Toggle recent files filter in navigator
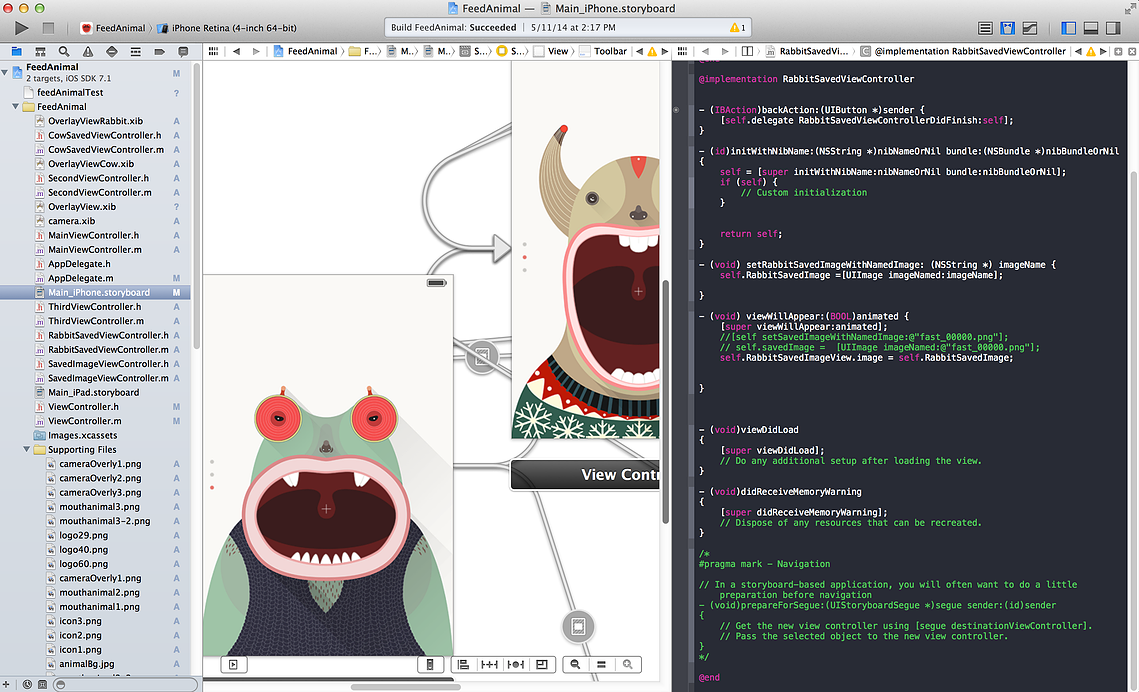The height and width of the screenshot is (692, 1139). click(27, 684)
